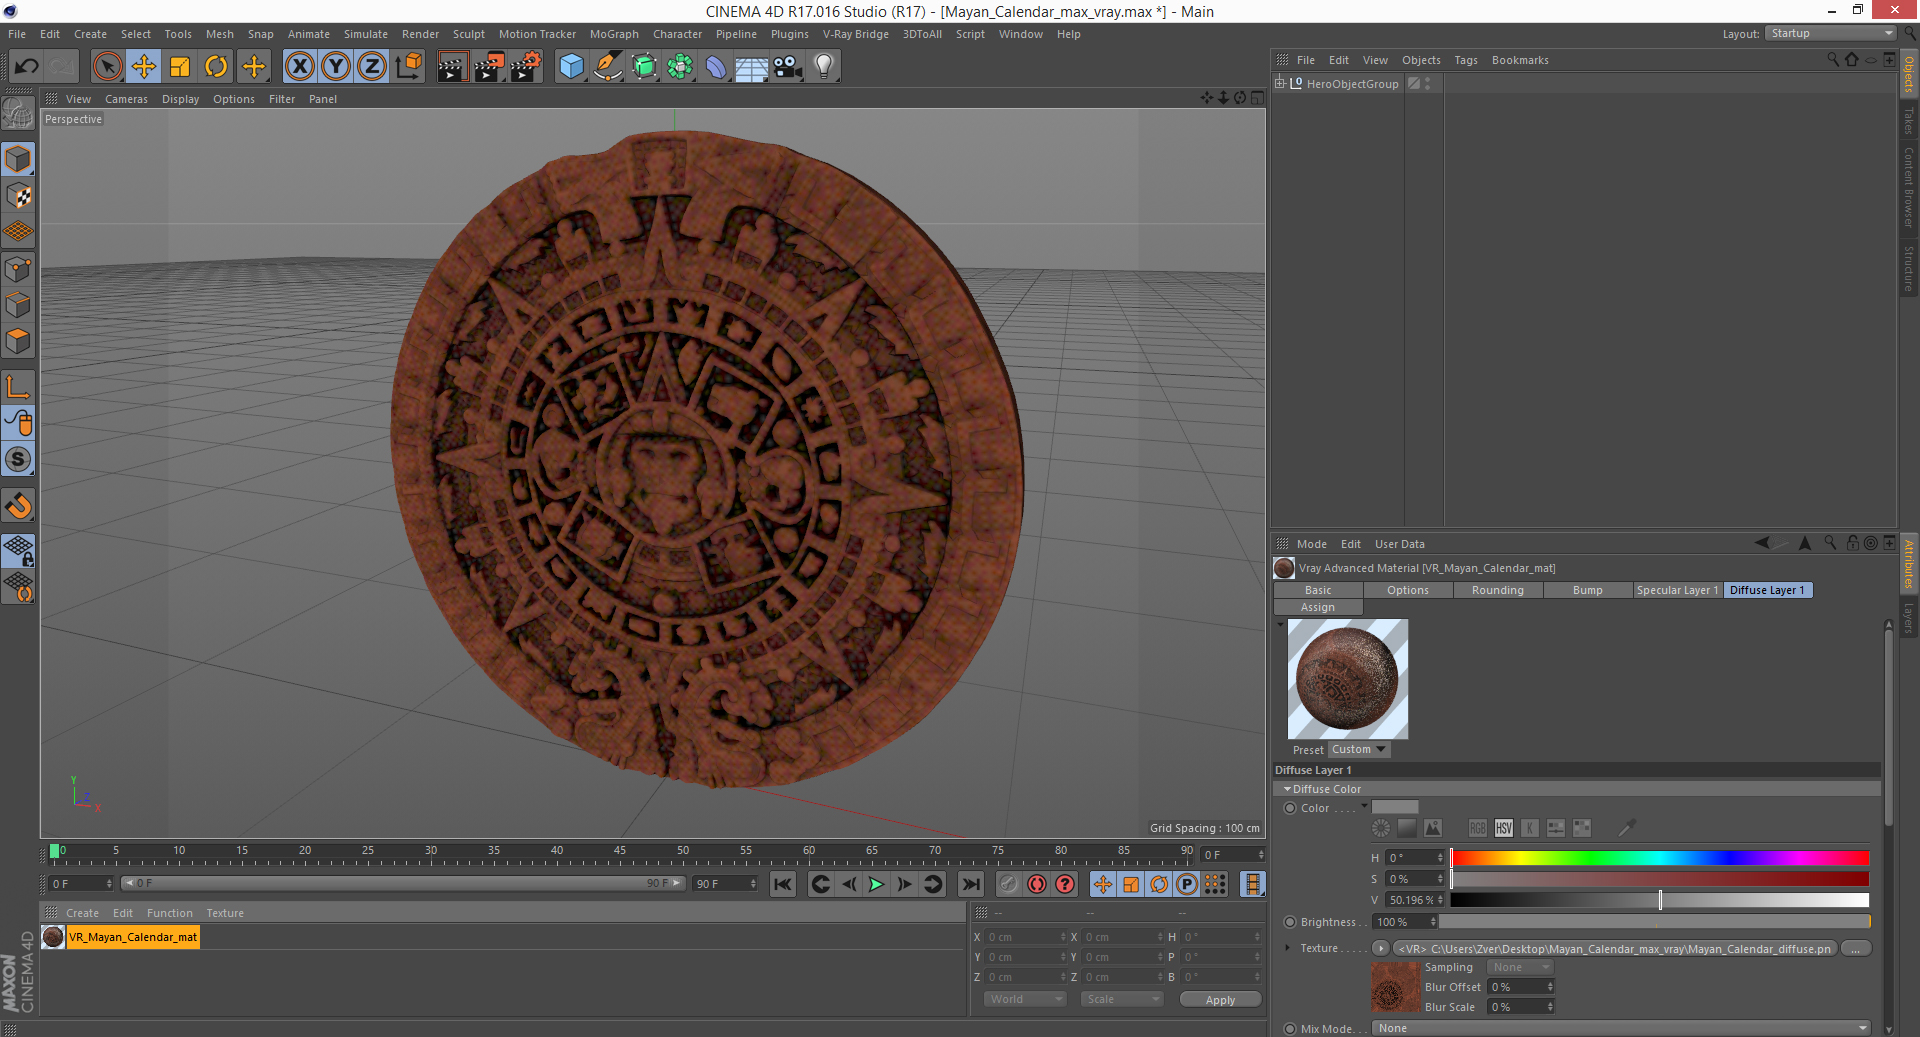This screenshot has width=1920, height=1037.
Task: Click the Record Active Objects button
Action: click(1008, 884)
